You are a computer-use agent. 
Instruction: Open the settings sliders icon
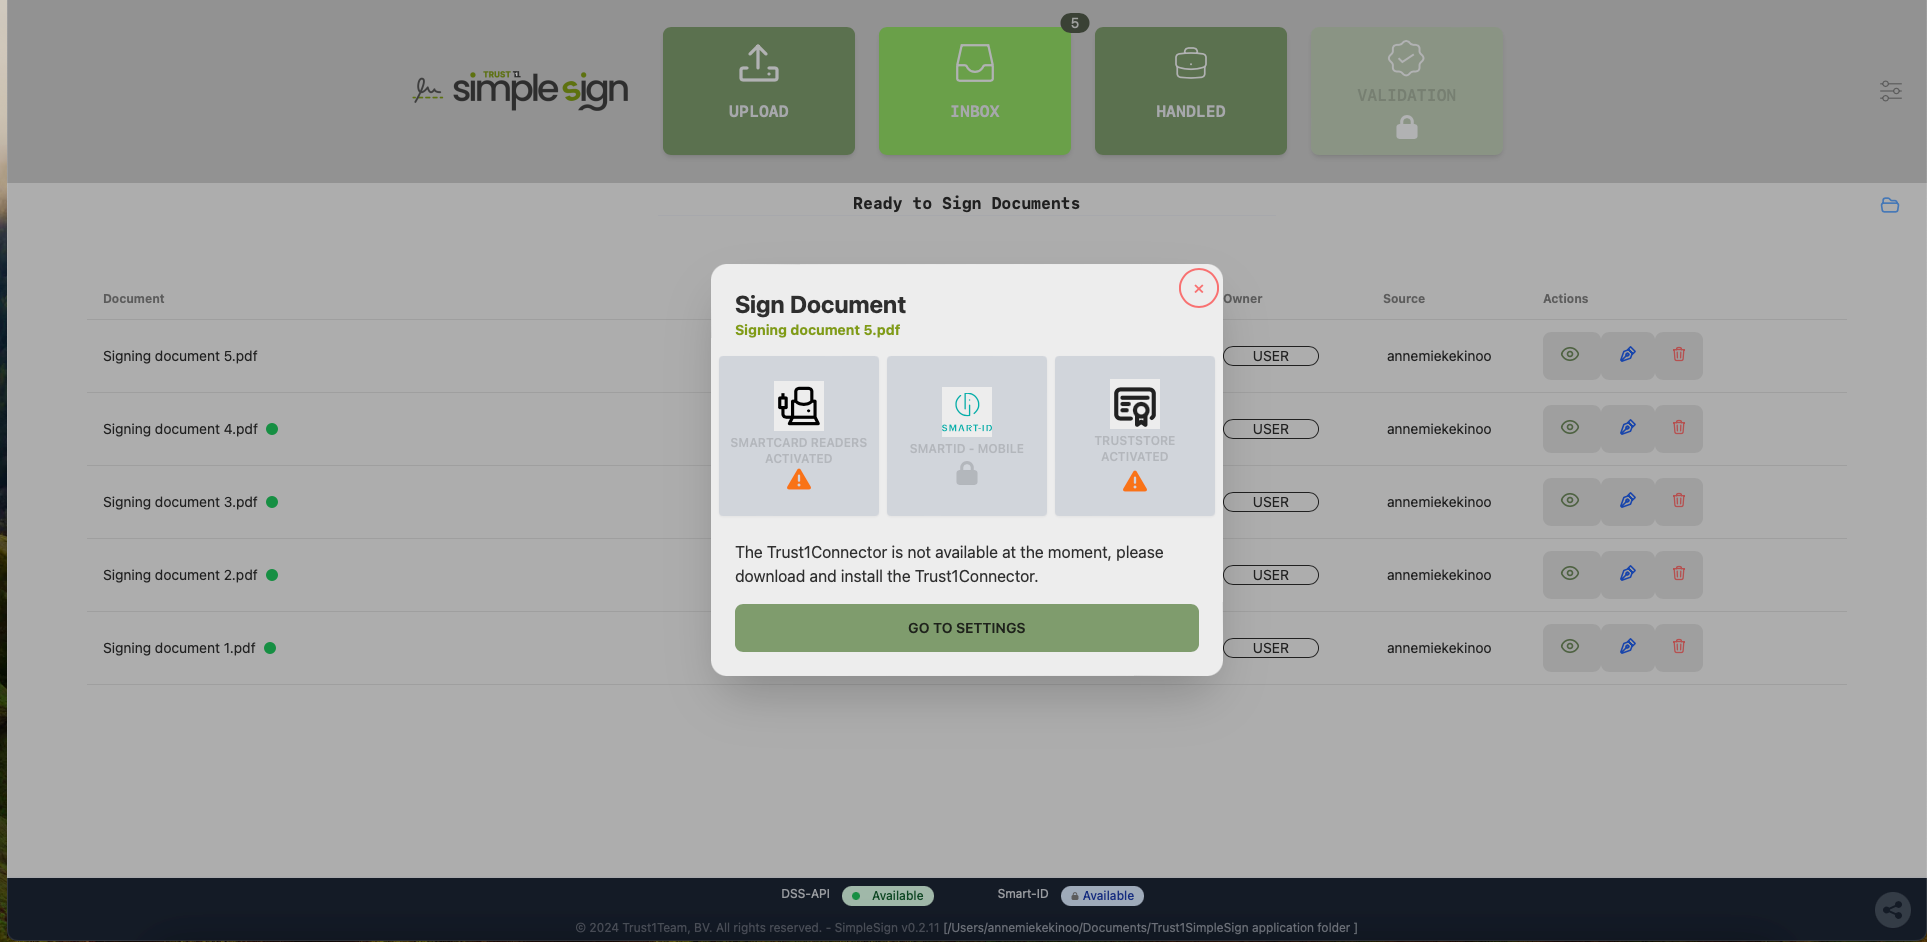pos(1891,91)
